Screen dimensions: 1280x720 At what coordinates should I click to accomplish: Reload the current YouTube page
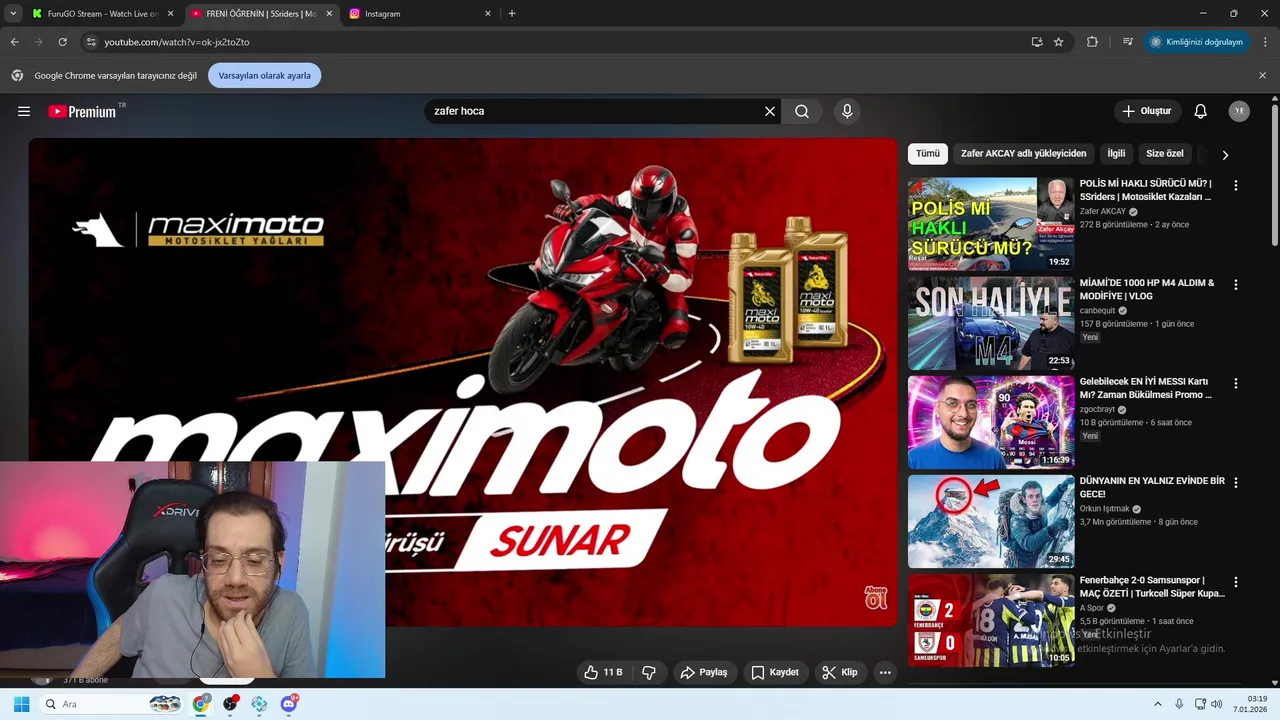point(62,42)
